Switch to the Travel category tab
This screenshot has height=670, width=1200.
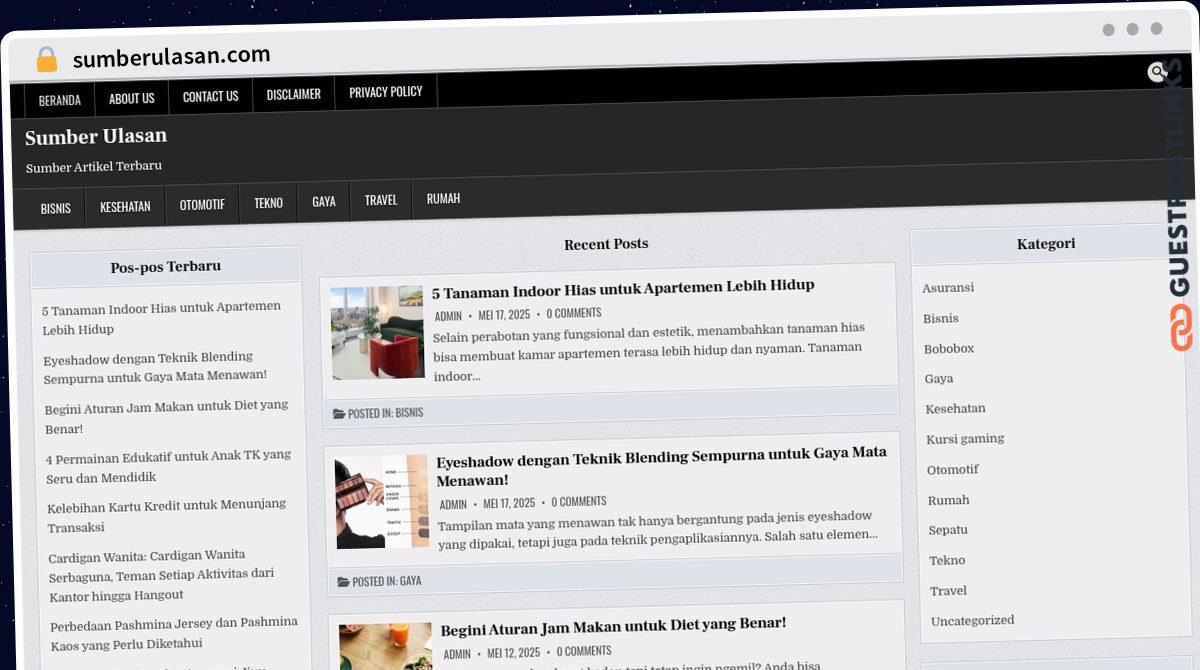pyautogui.click(x=381, y=200)
